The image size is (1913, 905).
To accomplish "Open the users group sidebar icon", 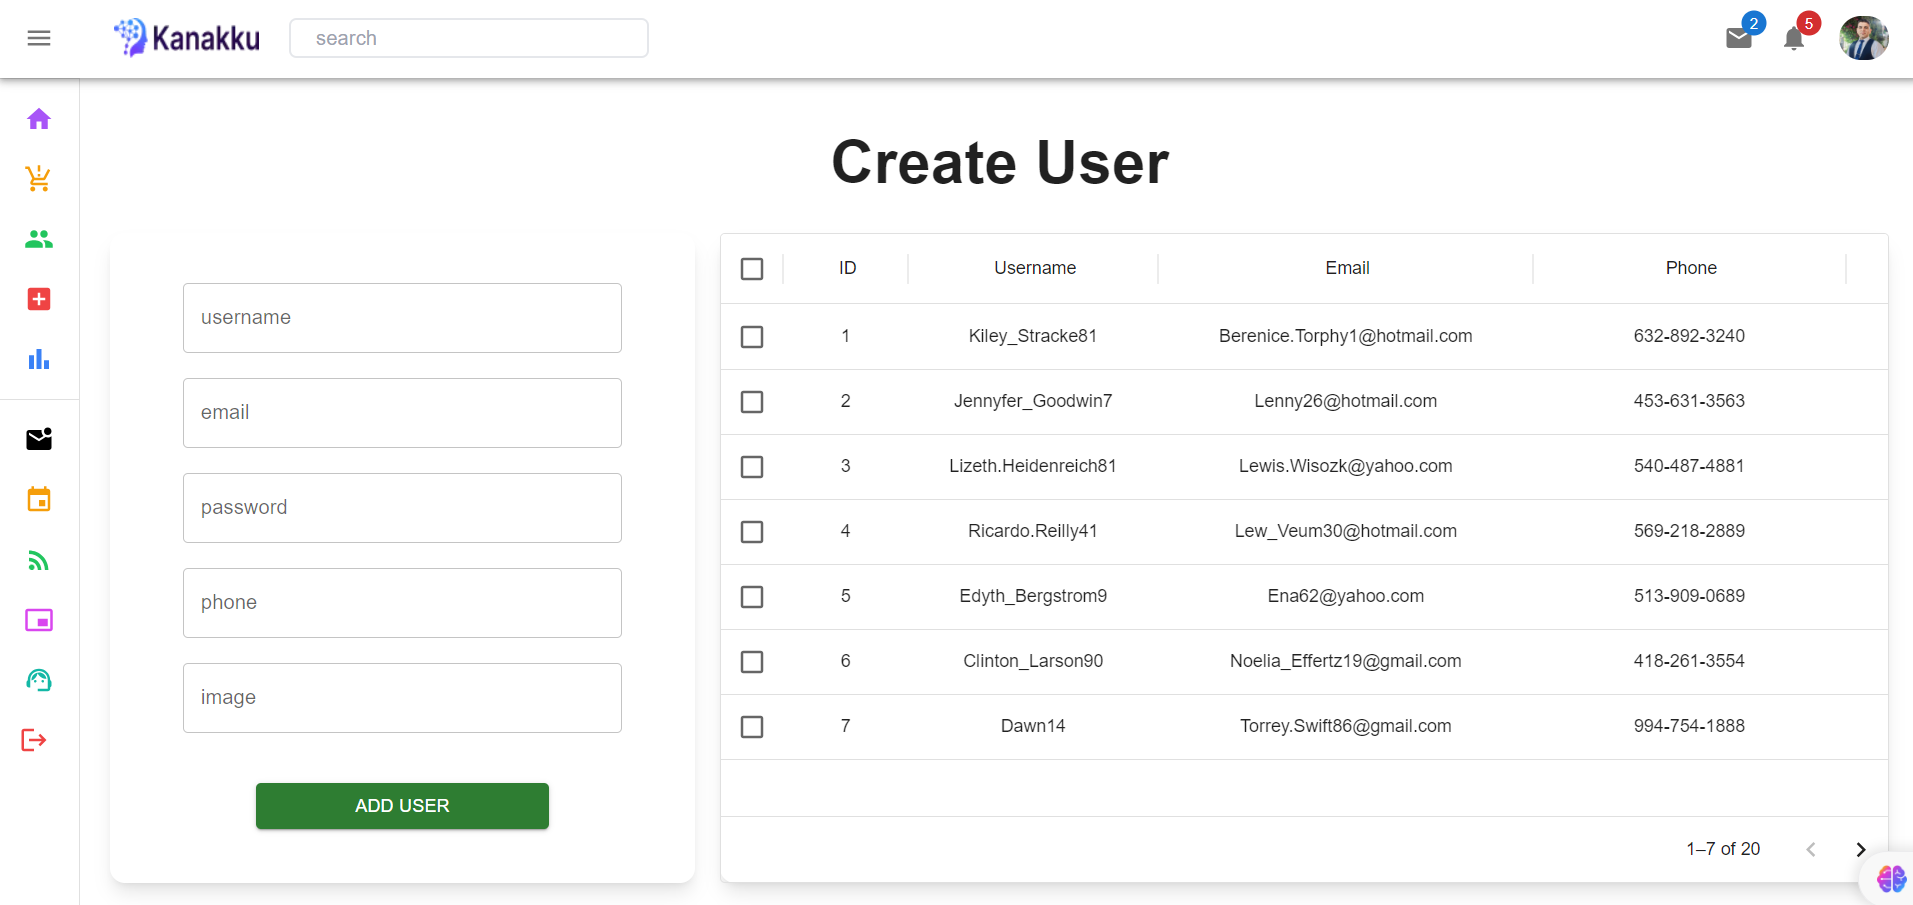I will [39, 239].
